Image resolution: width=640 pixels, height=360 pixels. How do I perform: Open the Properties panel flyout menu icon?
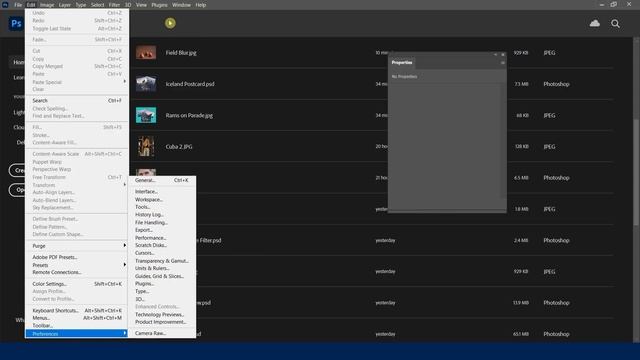point(502,62)
